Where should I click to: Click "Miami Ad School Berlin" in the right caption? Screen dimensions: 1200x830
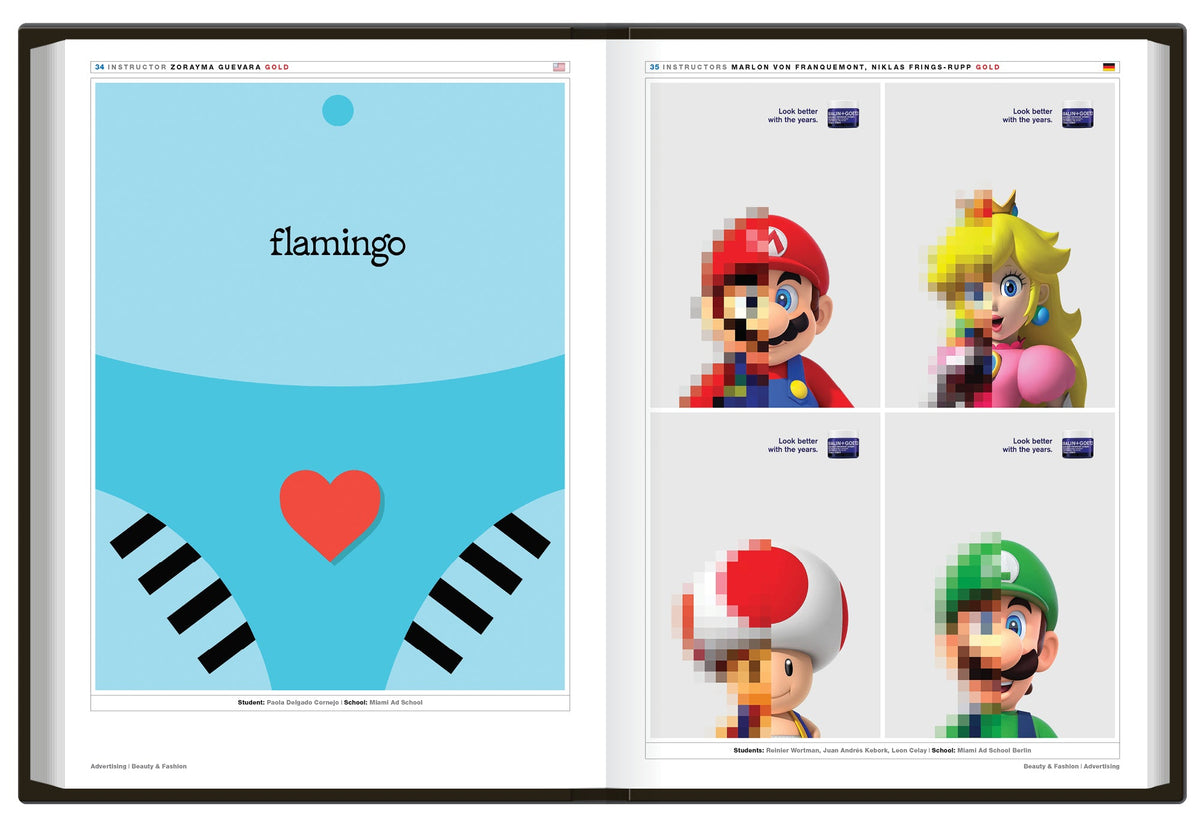coord(994,750)
